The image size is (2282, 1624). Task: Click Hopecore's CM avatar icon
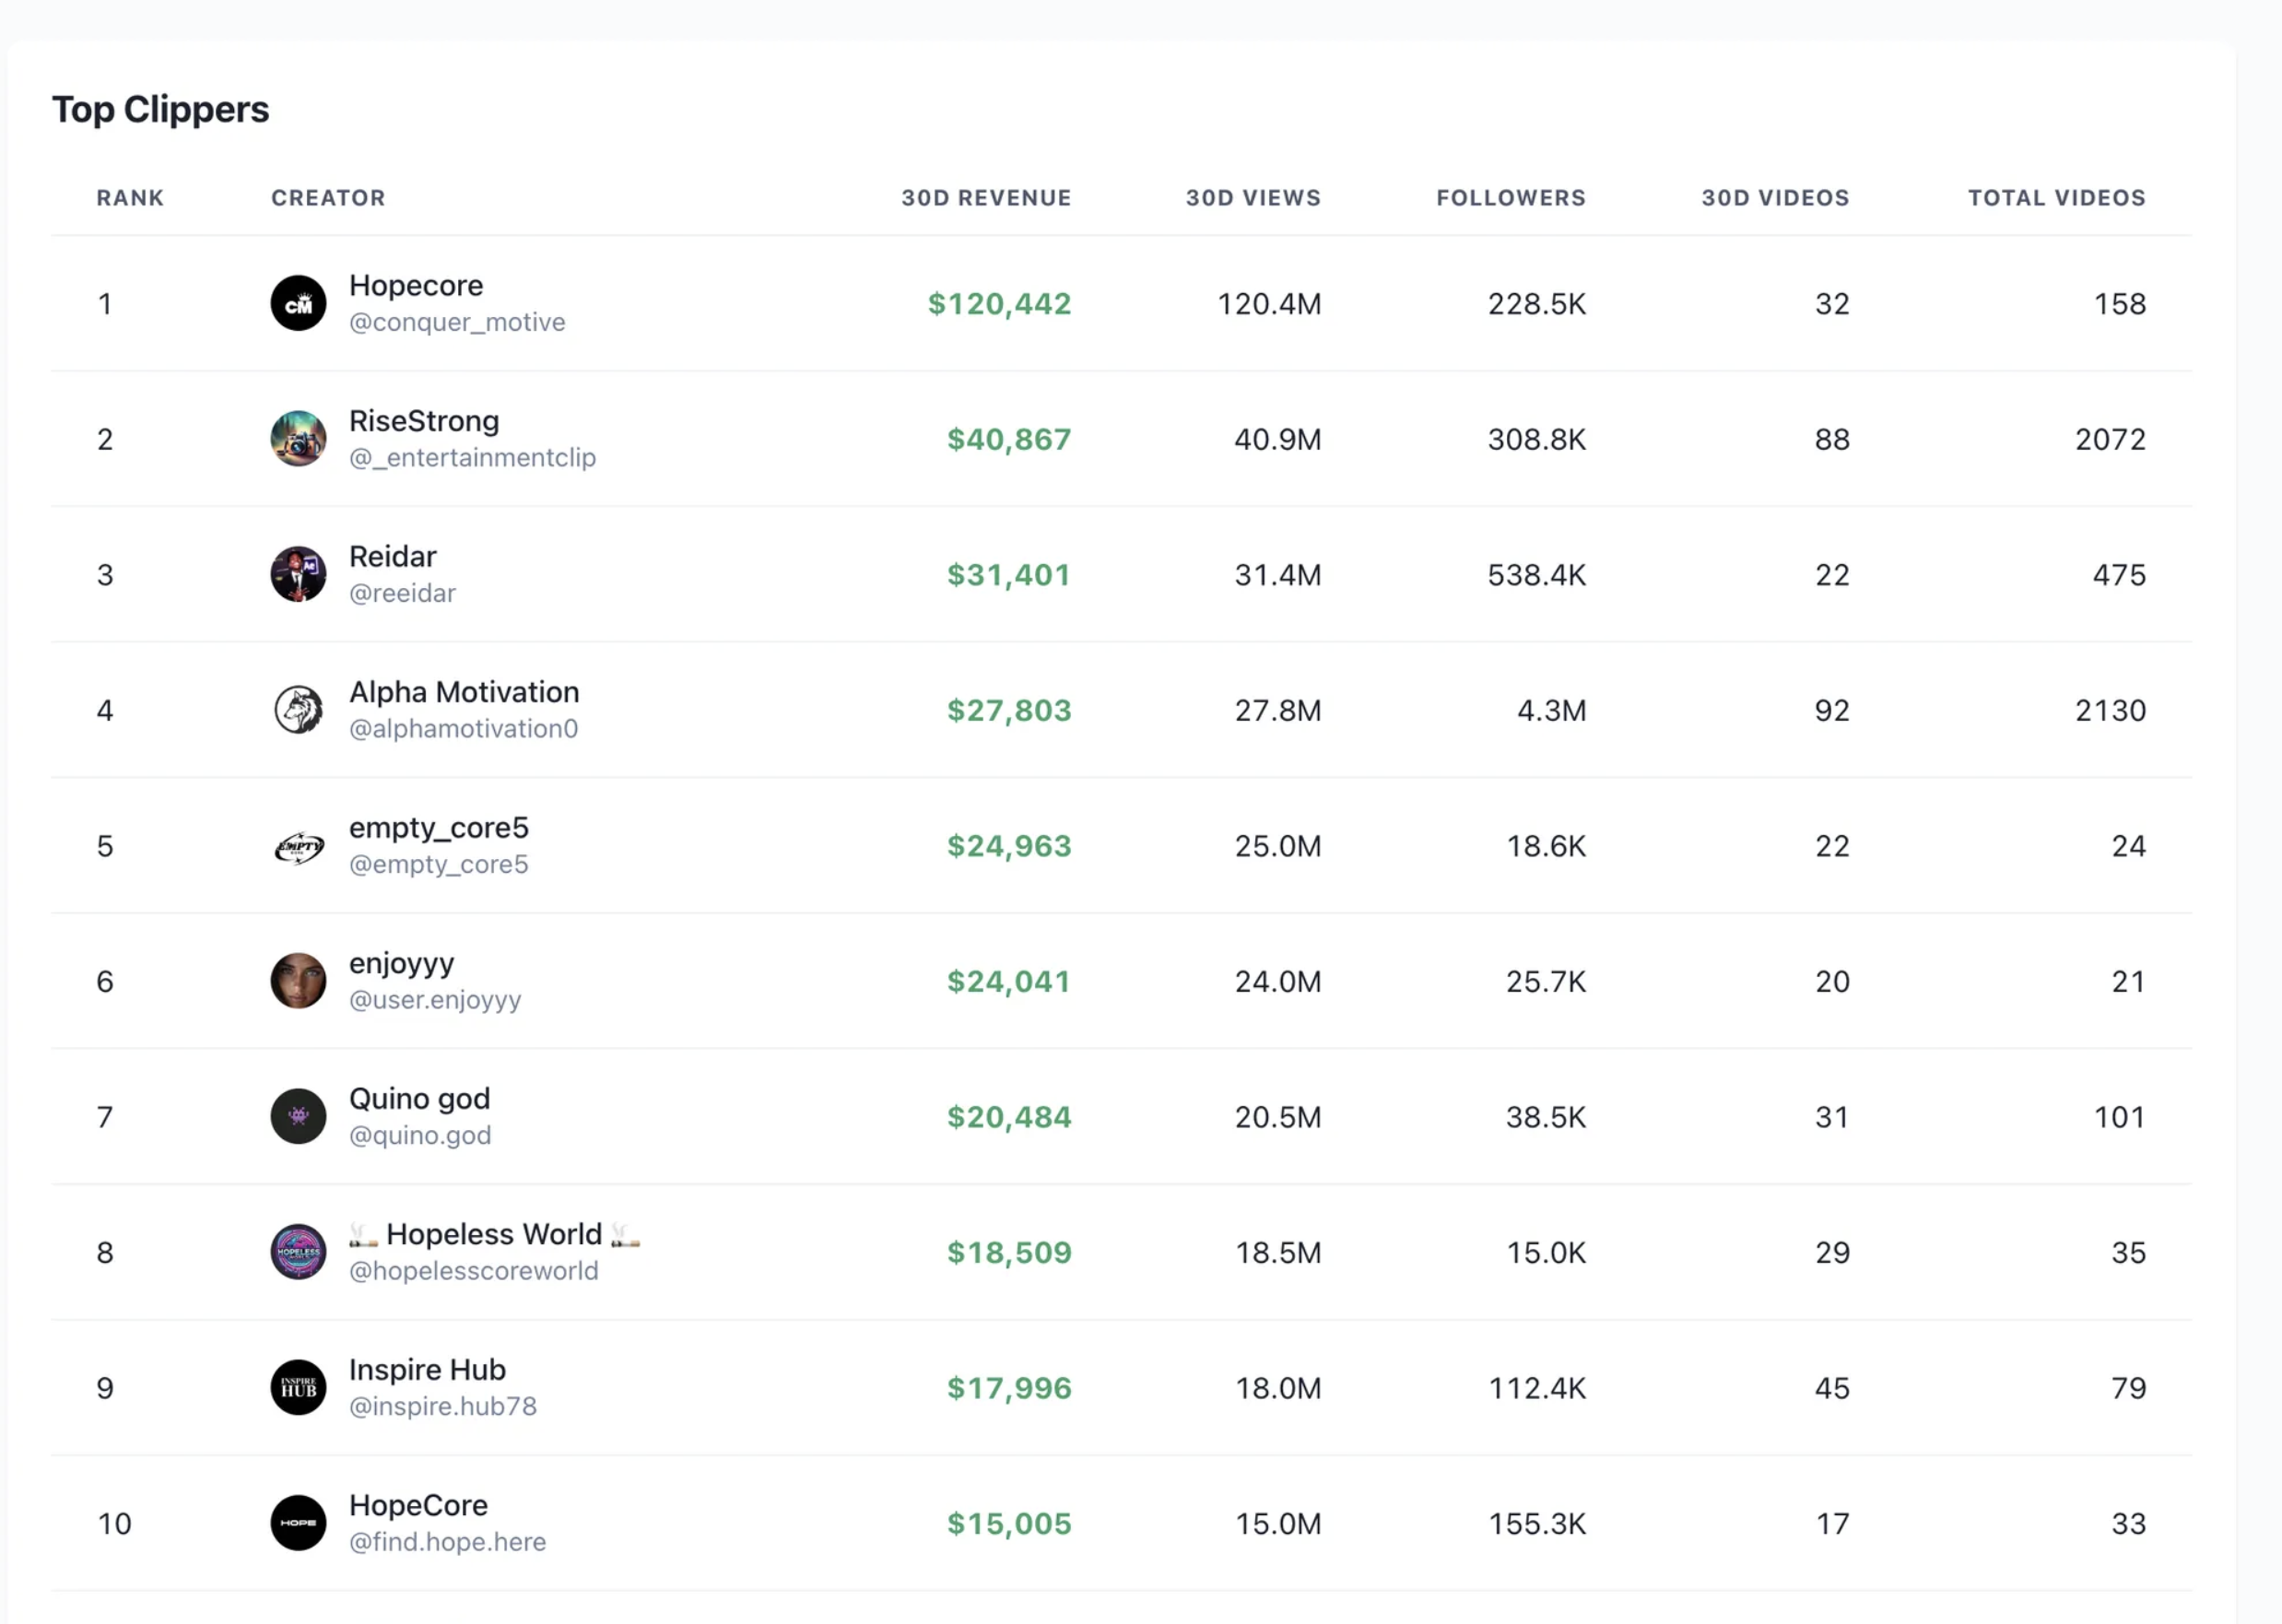298,303
